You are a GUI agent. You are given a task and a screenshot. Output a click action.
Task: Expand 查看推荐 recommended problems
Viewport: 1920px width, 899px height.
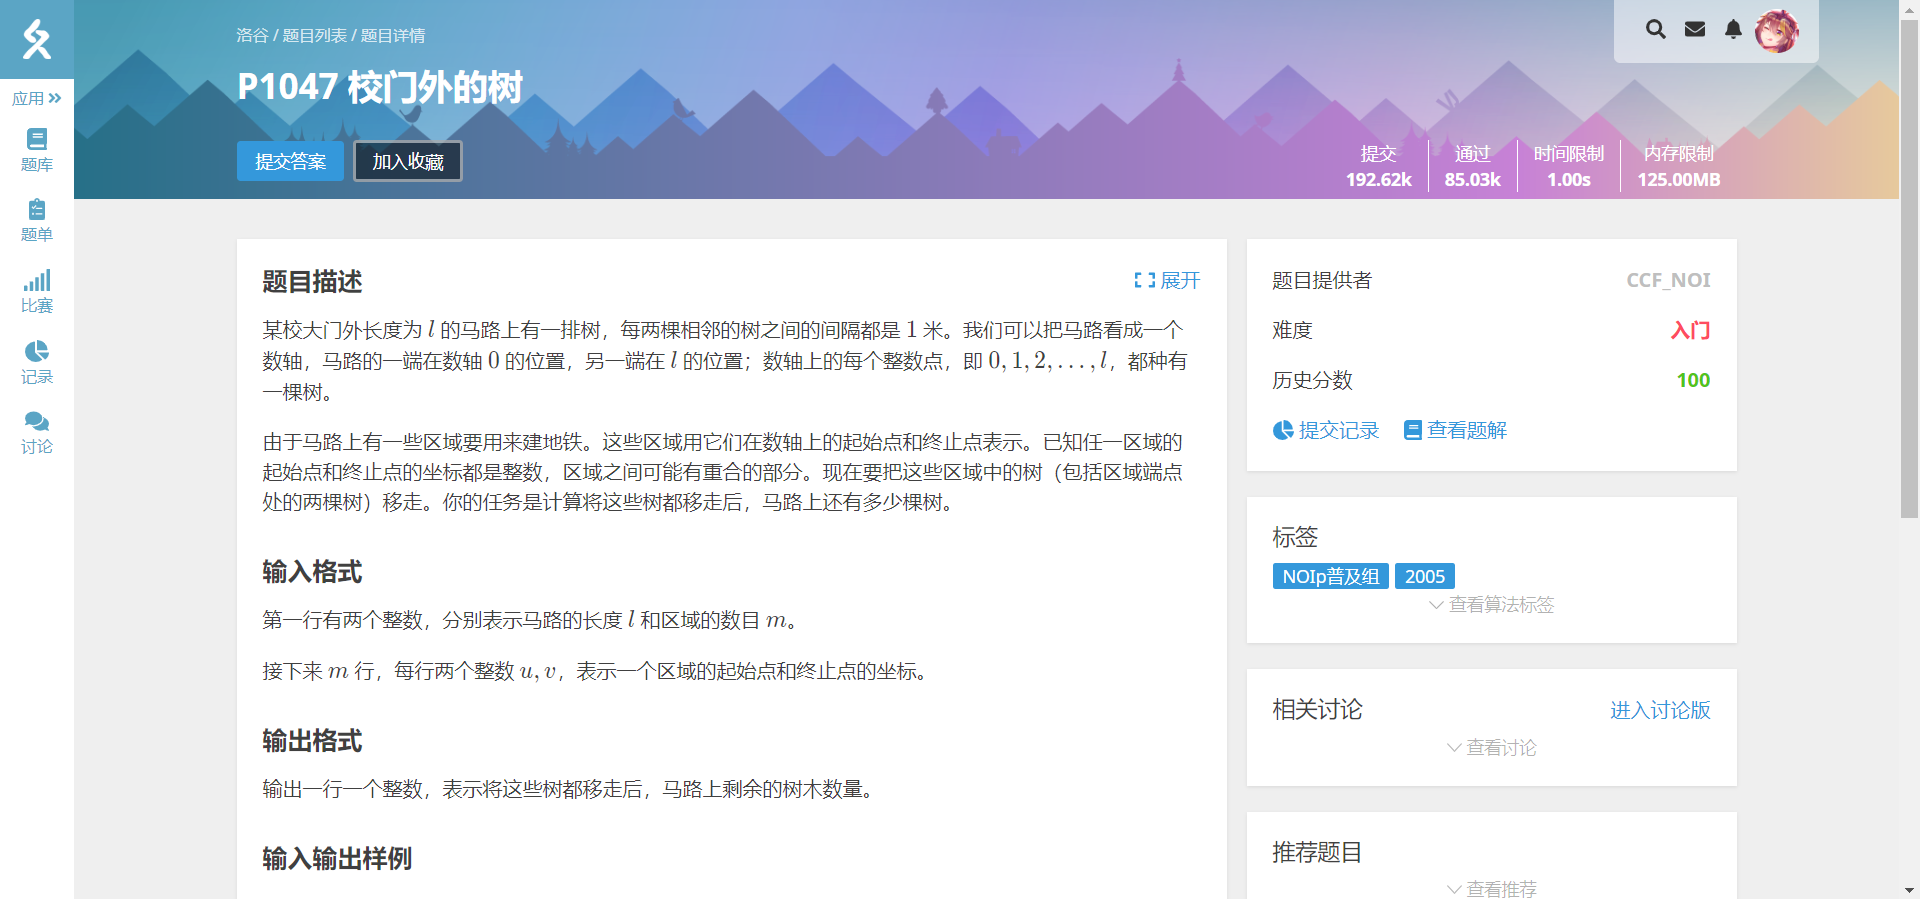pos(1491,888)
